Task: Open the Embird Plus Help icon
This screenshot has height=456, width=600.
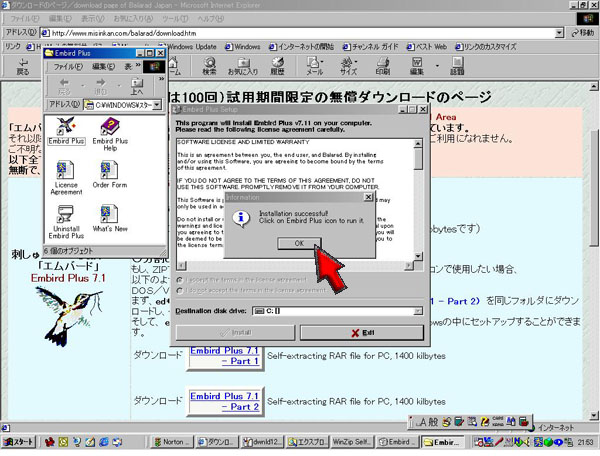Action: click(x=110, y=134)
